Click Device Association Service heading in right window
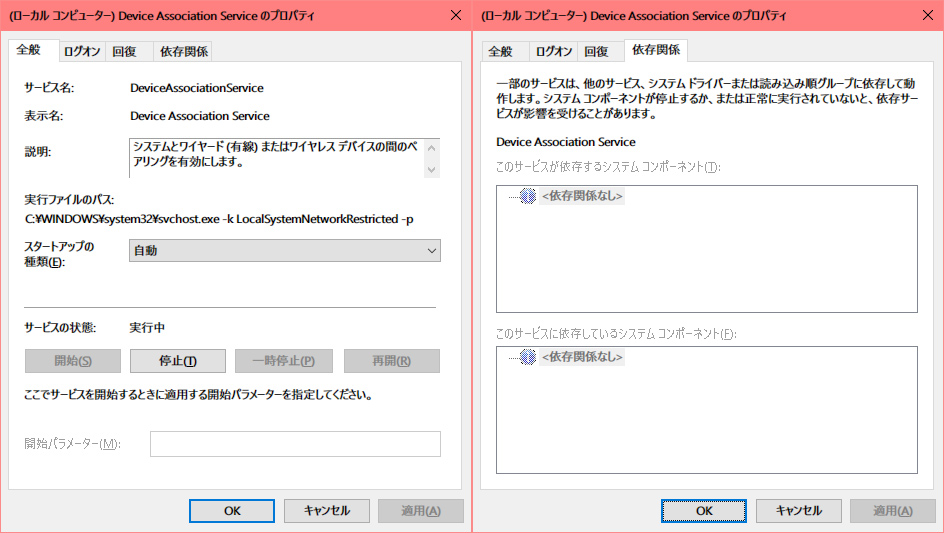 pyautogui.click(x=566, y=142)
